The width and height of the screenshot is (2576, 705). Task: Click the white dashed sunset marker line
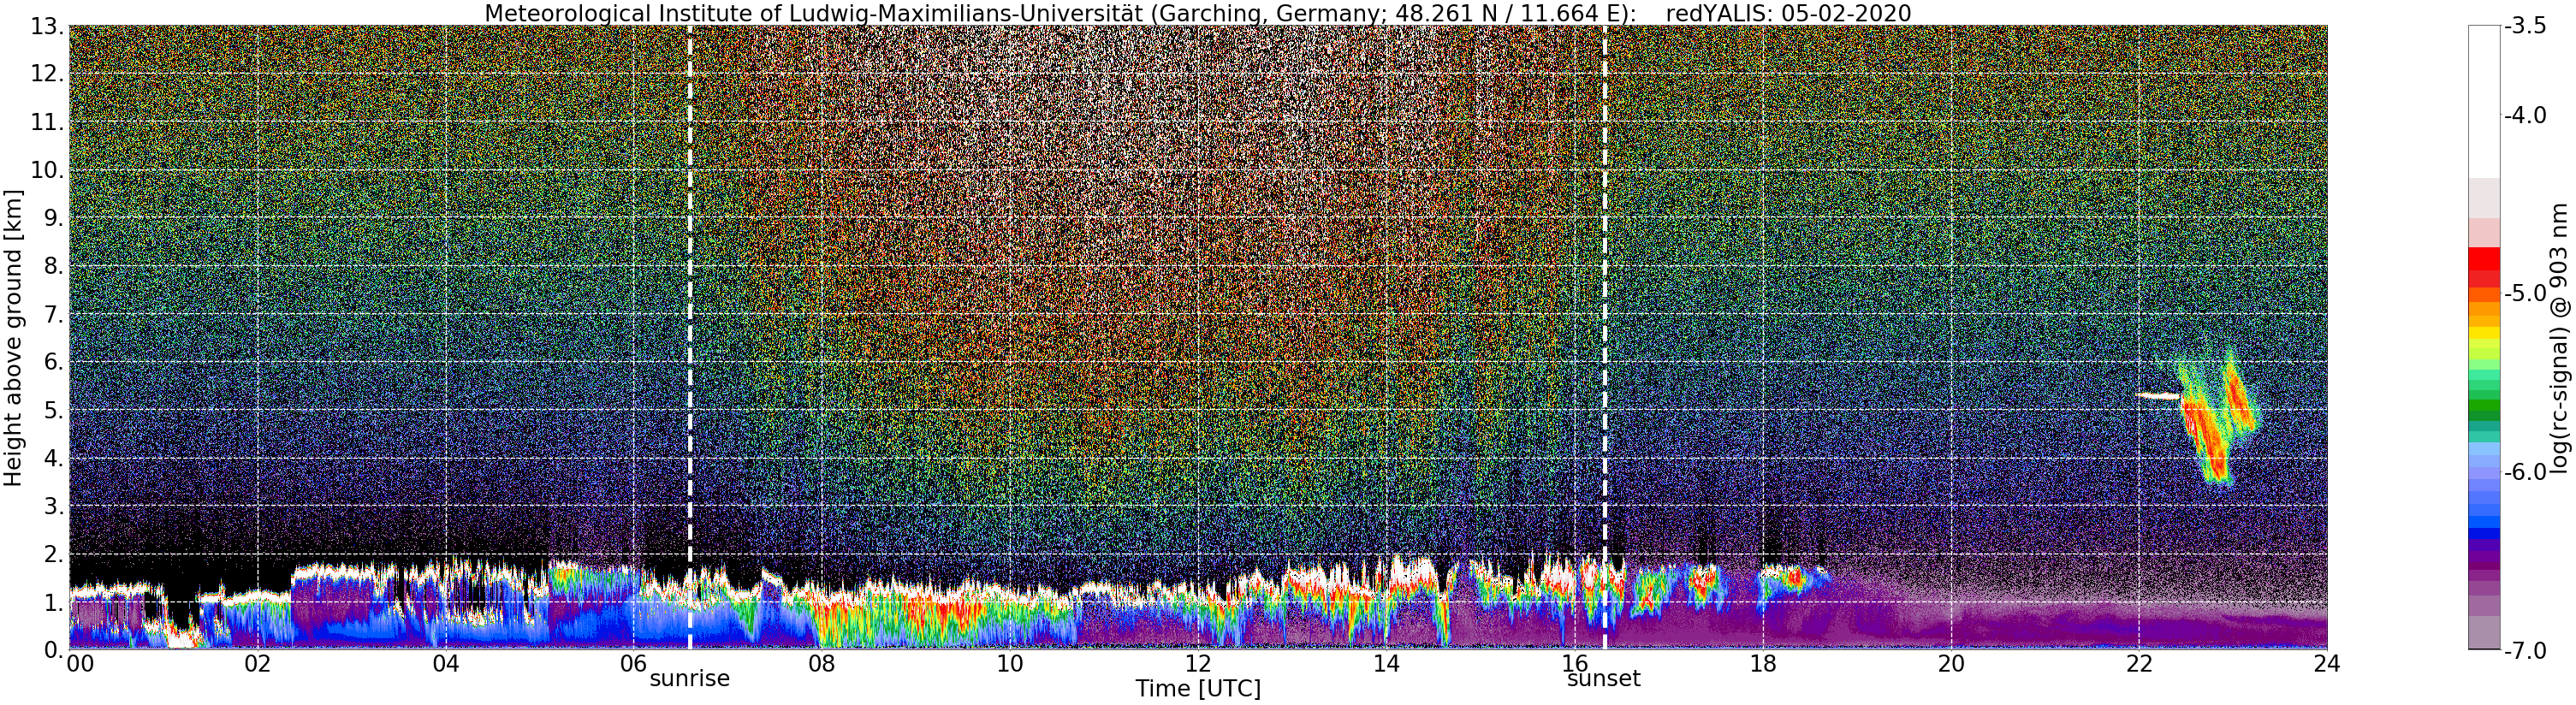click(x=1605, y=338)
